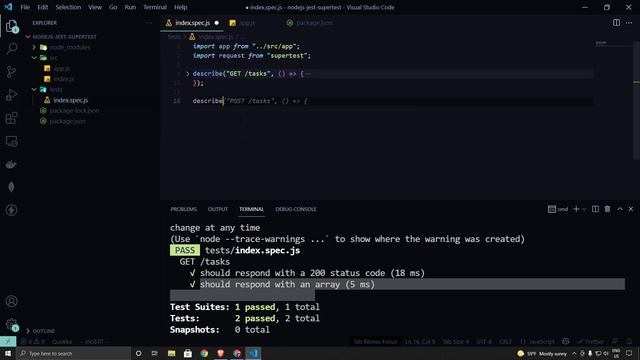Switch to the app.js editor tab
This screenshot has width=640, height=360.
coord(247,23)
